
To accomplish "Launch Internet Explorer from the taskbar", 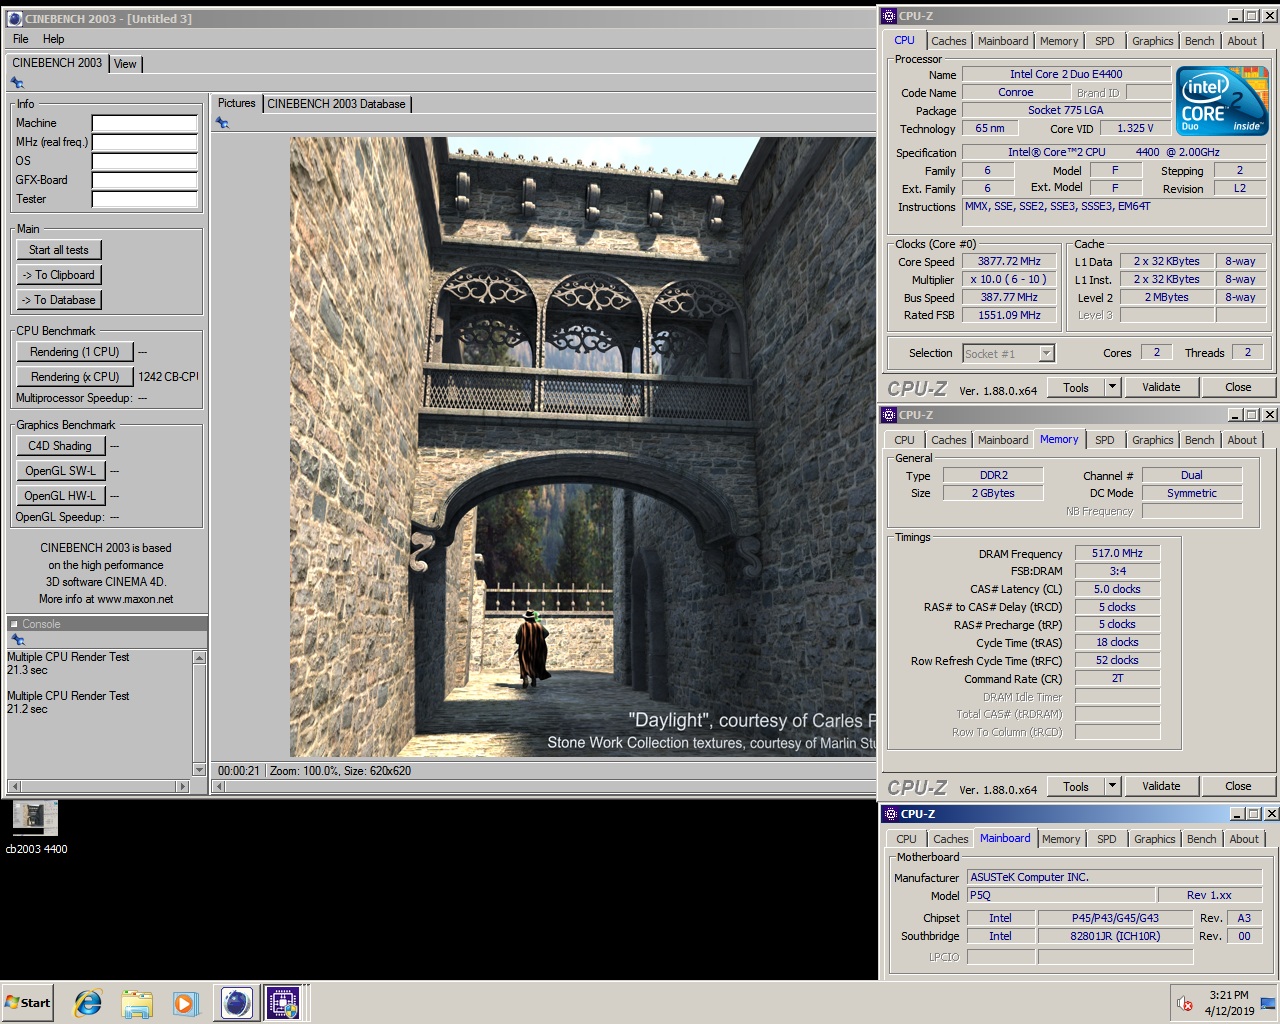I will click(88, 1003).
